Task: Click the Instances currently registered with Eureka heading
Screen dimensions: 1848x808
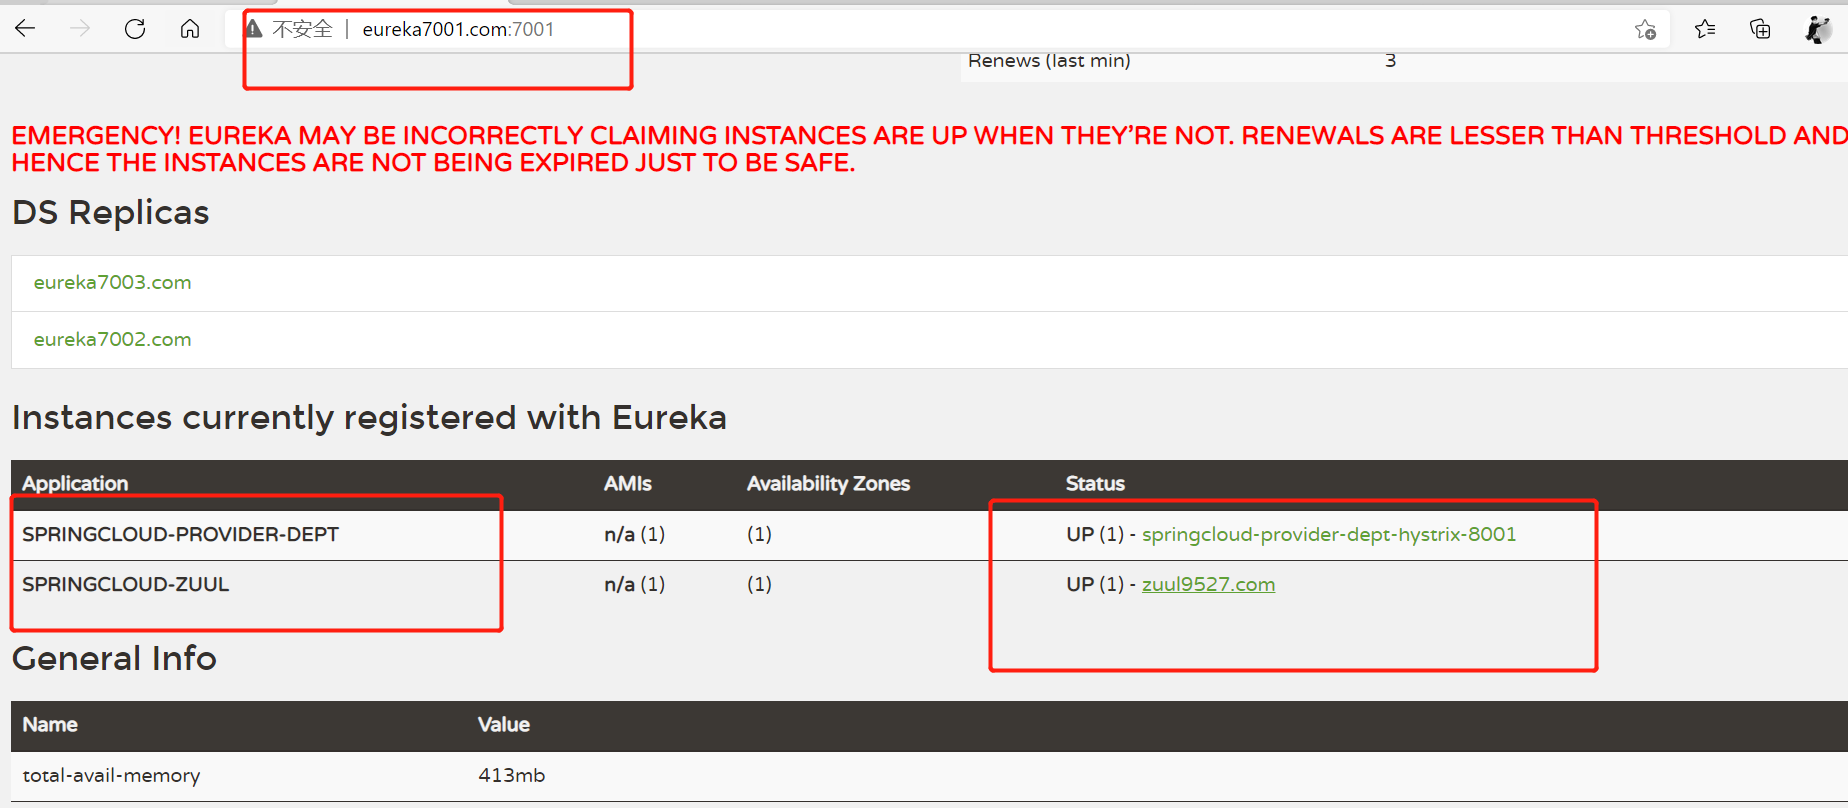Action: 369,418
